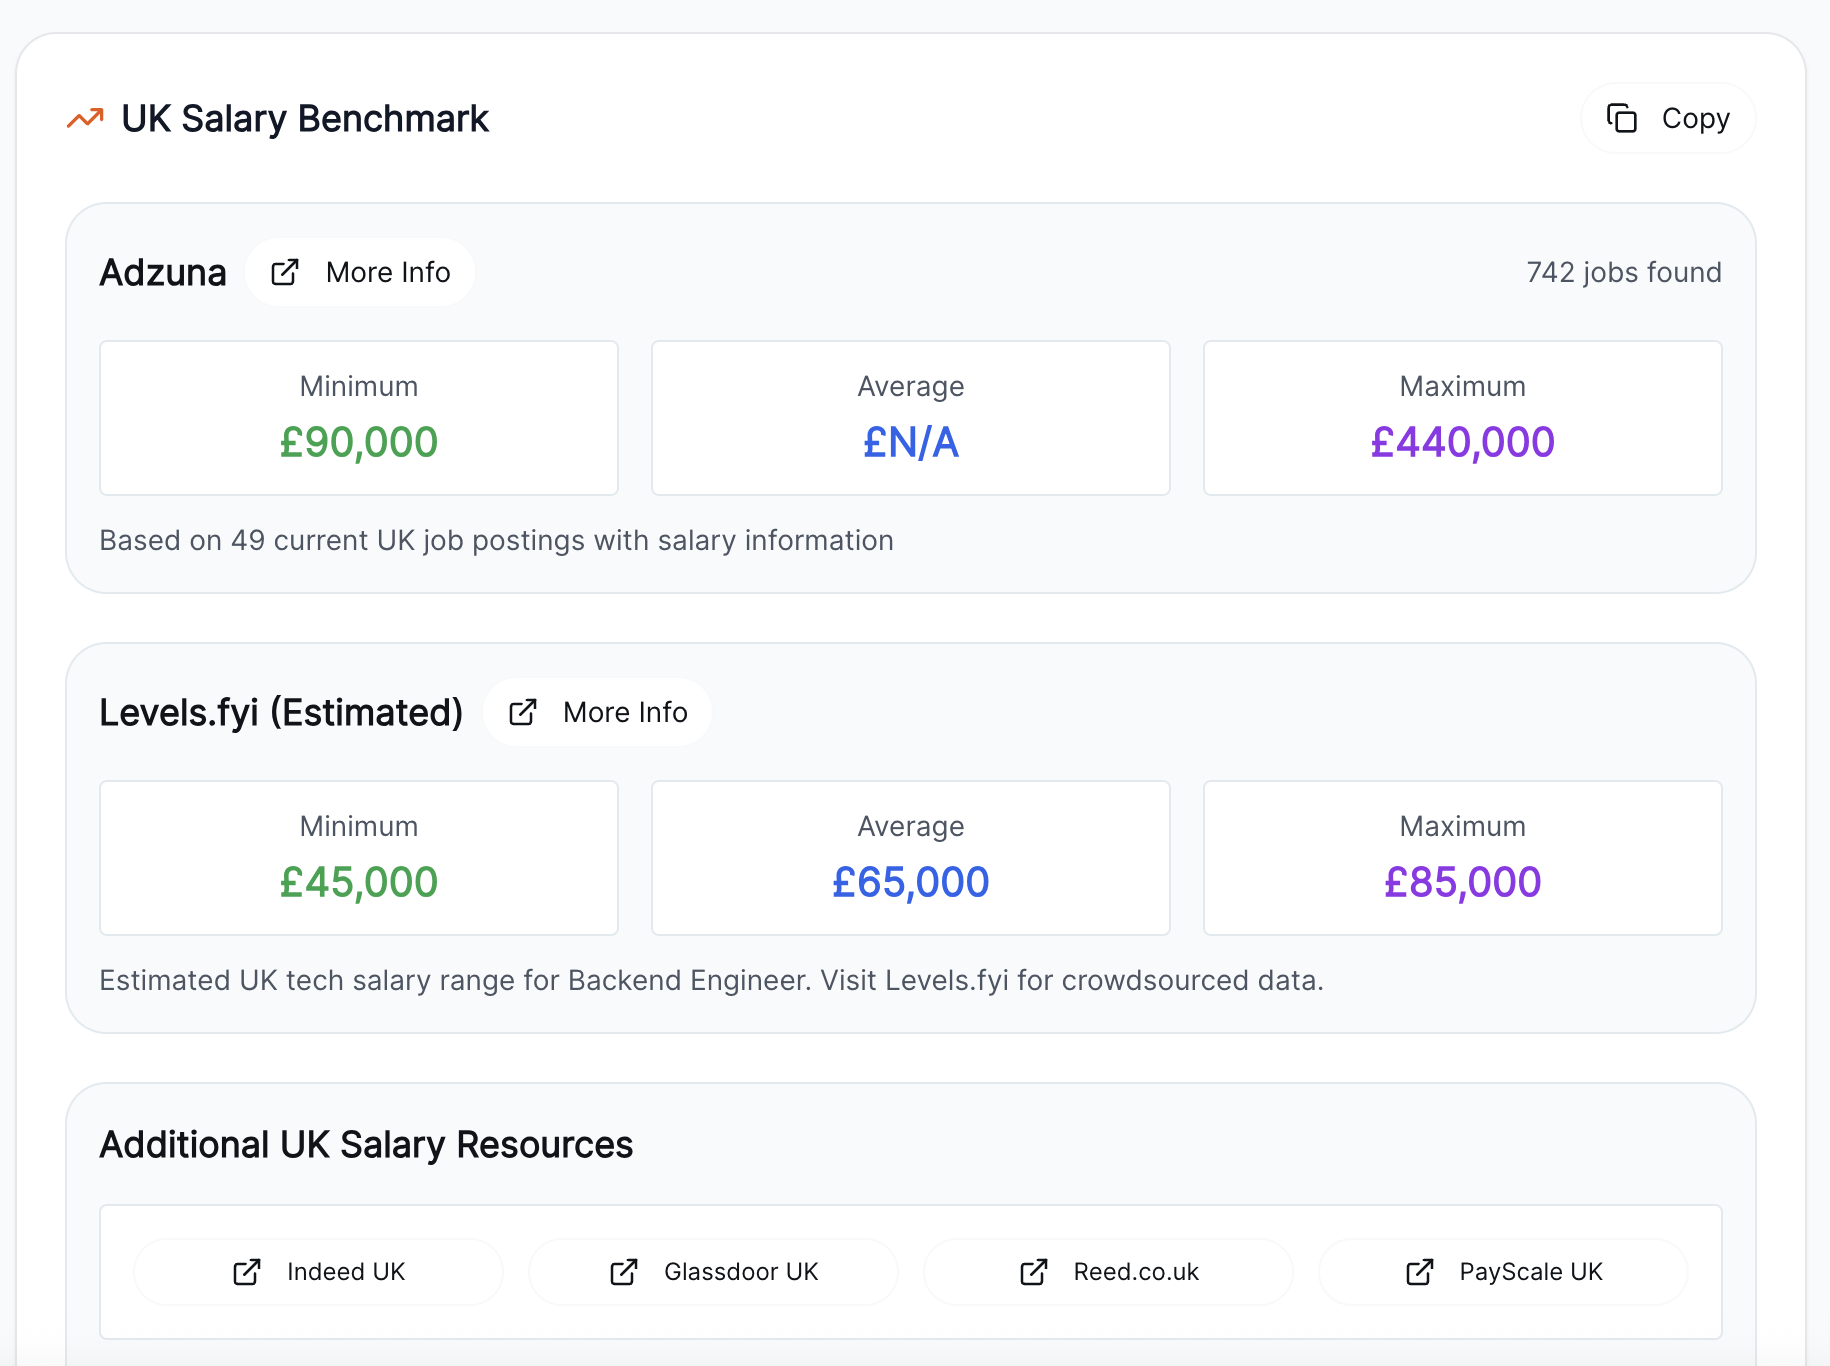Image resolution: width=1830 pixels, height=1366 pixels.
Task: Open the Reed.co.uk resource link
Action: (1108, 1272)
